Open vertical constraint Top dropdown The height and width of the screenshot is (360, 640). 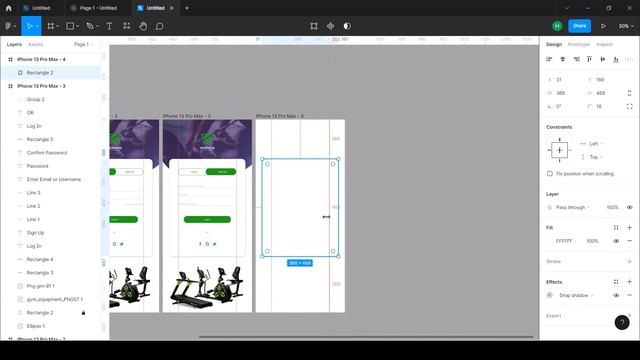pos(596,157)
